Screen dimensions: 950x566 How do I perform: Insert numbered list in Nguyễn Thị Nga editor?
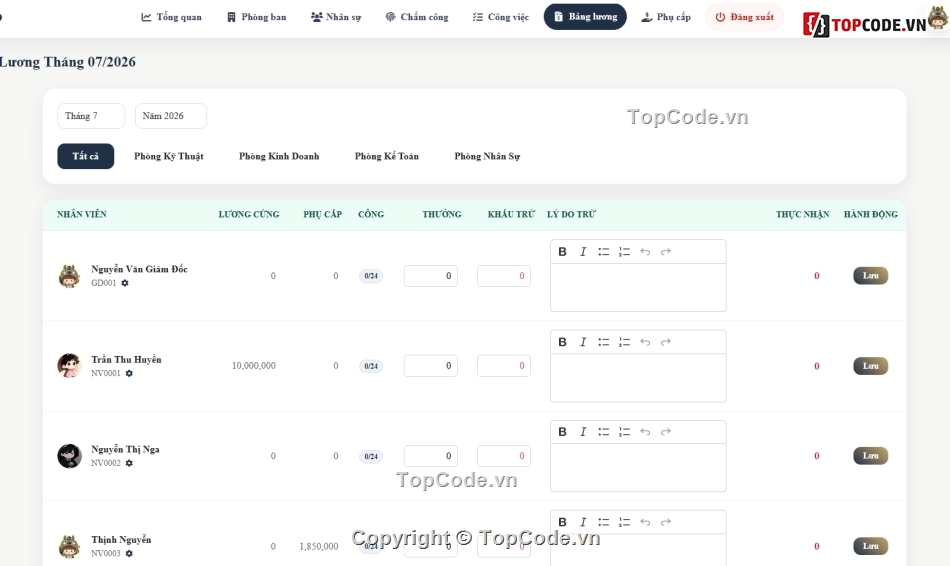pos(624,431)
